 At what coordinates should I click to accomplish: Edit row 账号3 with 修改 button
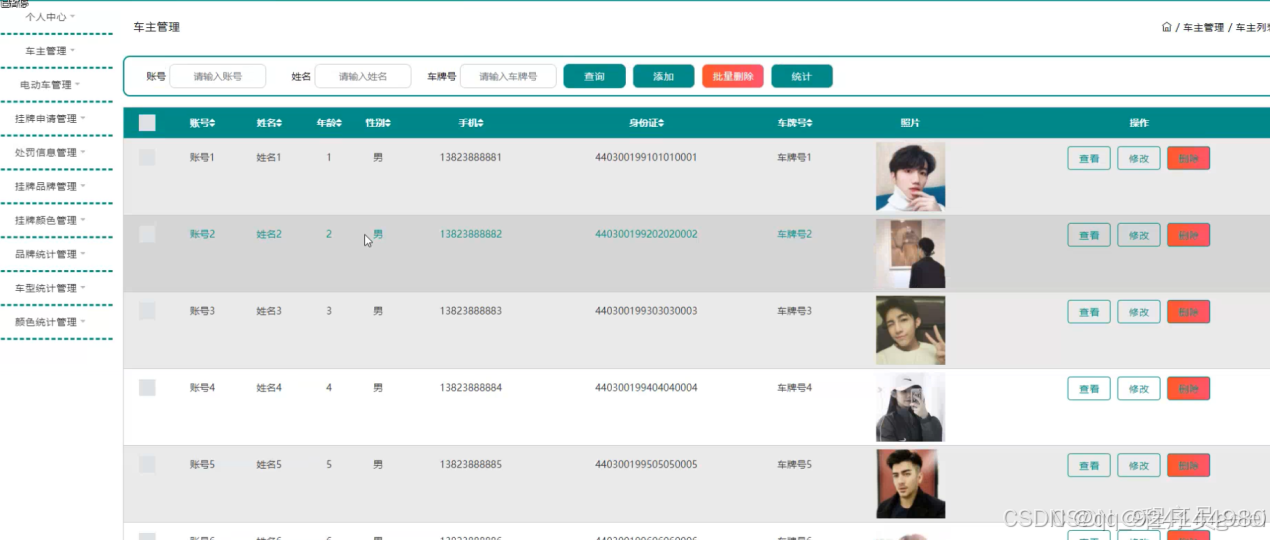1139,312
